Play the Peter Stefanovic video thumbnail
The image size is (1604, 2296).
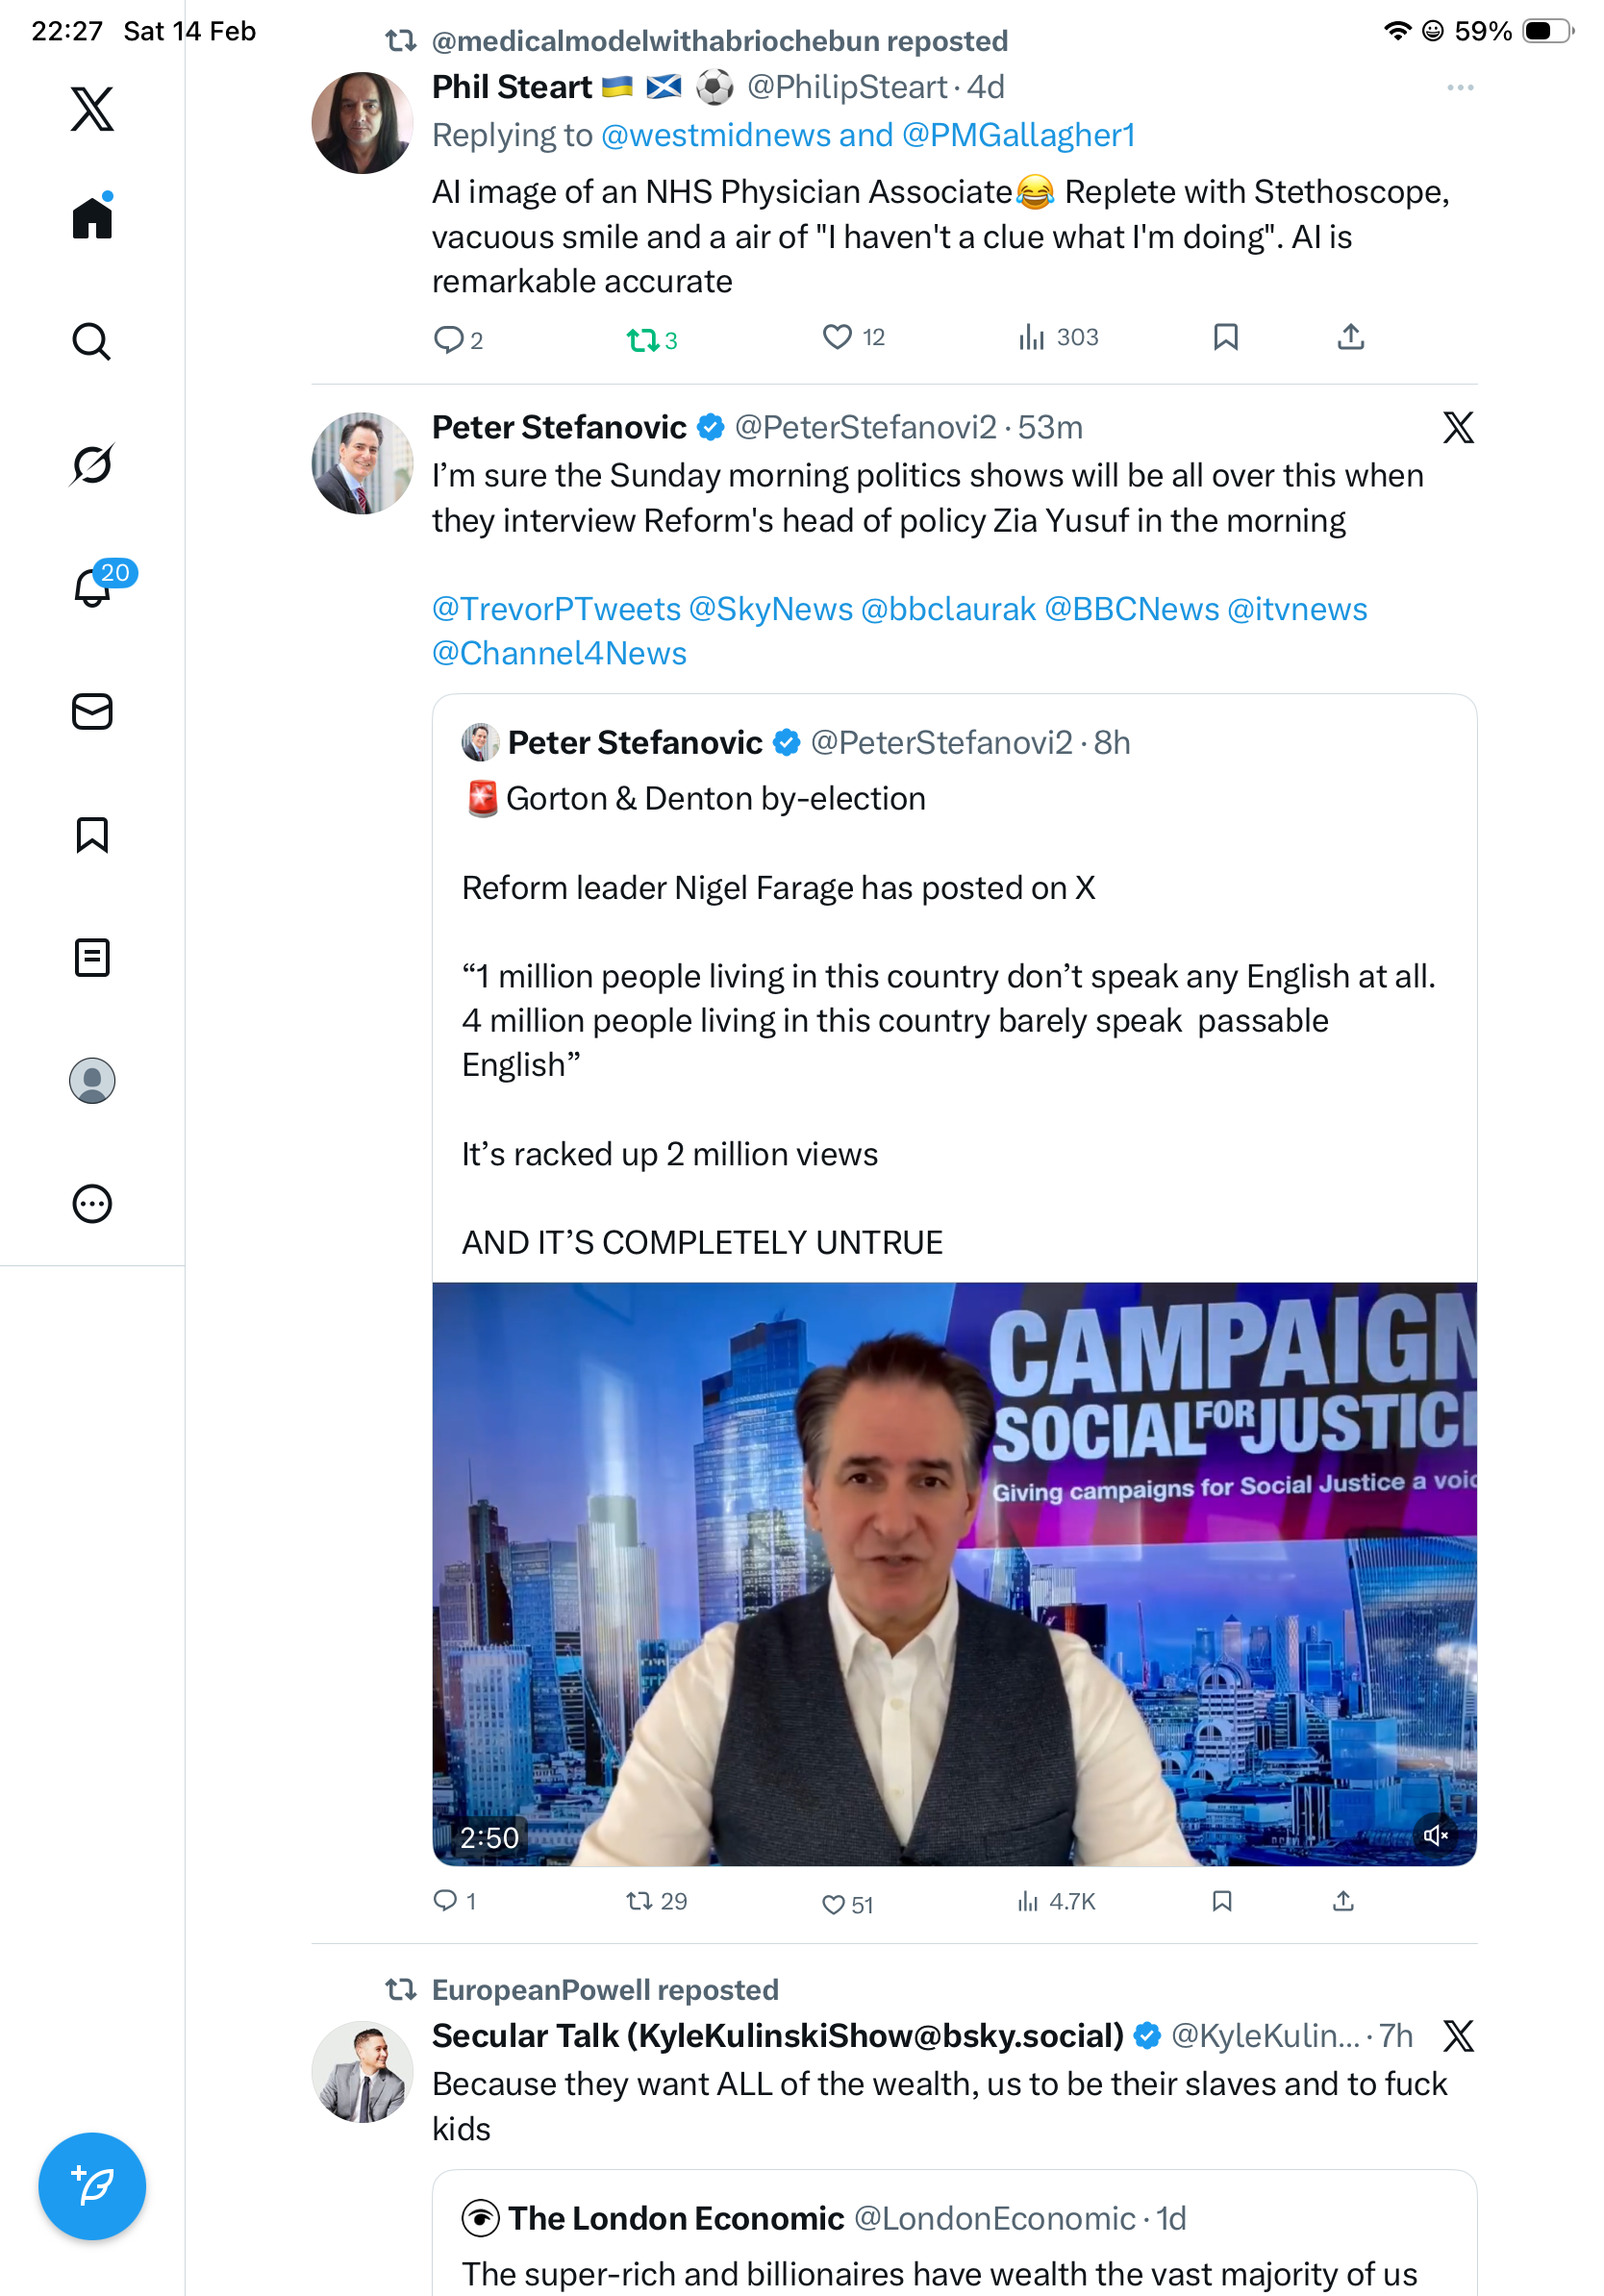pos(953,1573)
